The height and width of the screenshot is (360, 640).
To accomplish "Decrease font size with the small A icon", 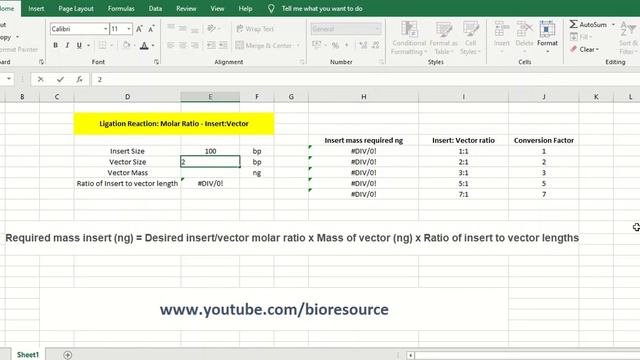I will pos(151,29).
